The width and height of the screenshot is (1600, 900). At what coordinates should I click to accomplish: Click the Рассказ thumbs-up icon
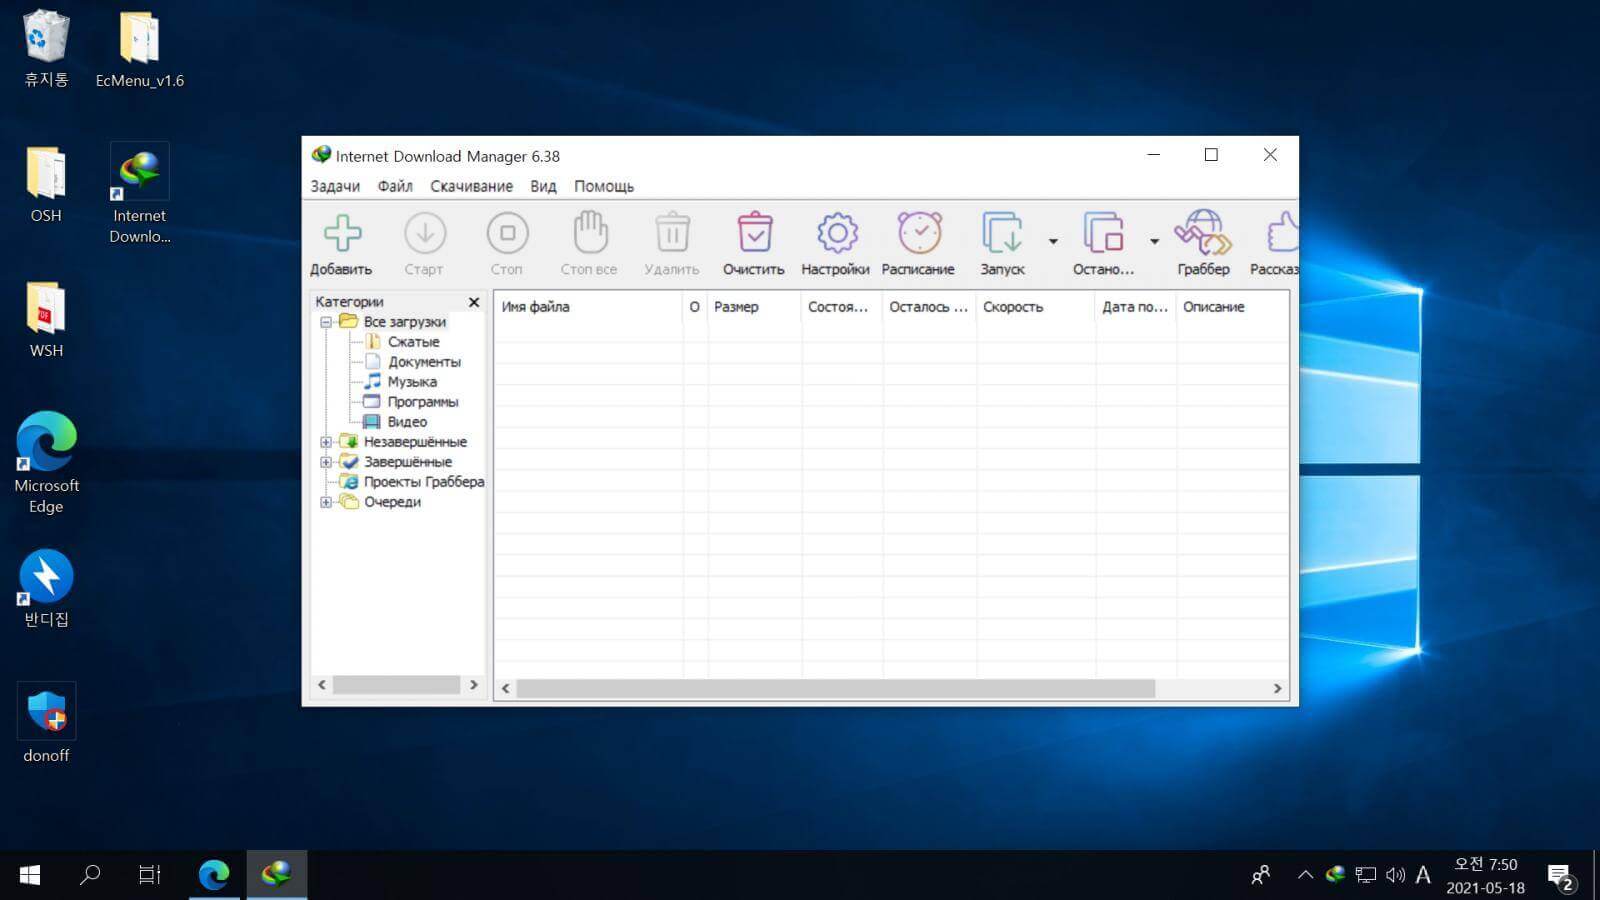pos(1282,232)
